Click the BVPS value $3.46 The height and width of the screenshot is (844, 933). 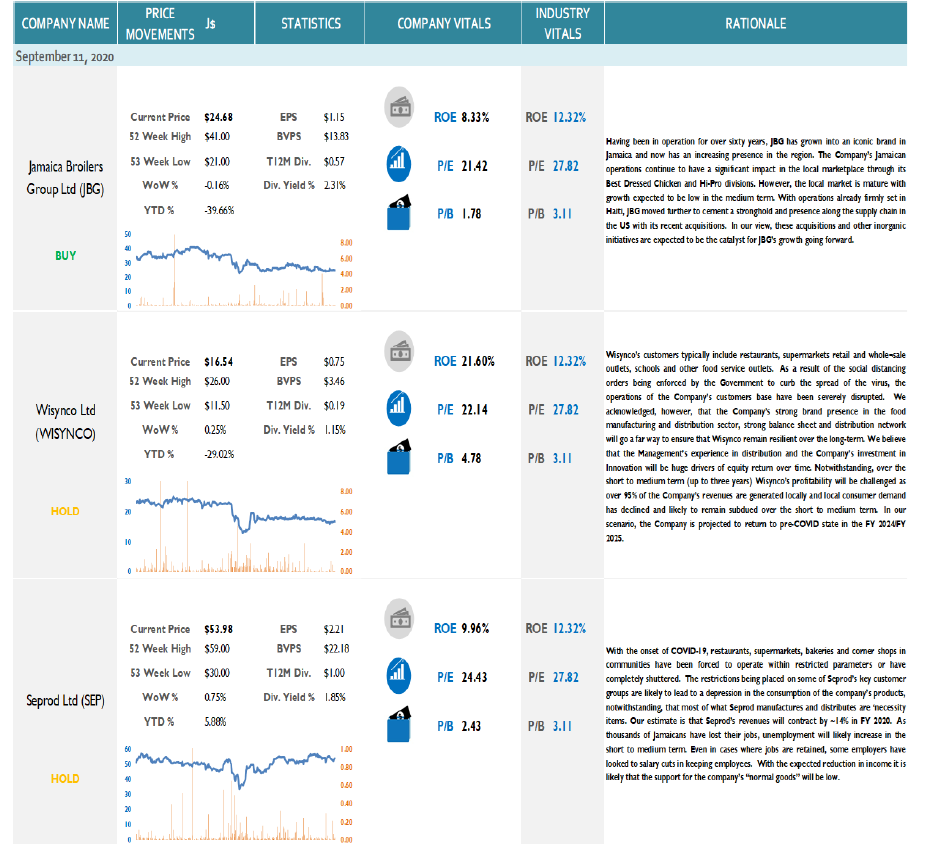[x=334, y=381]
